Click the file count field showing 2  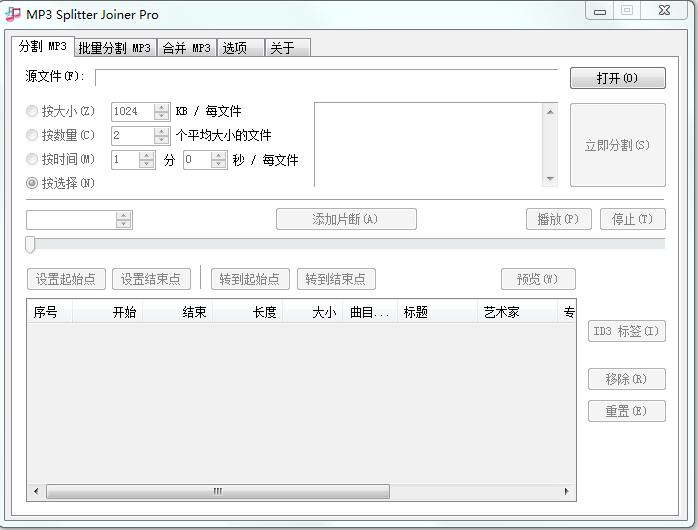tap(132, 135)
